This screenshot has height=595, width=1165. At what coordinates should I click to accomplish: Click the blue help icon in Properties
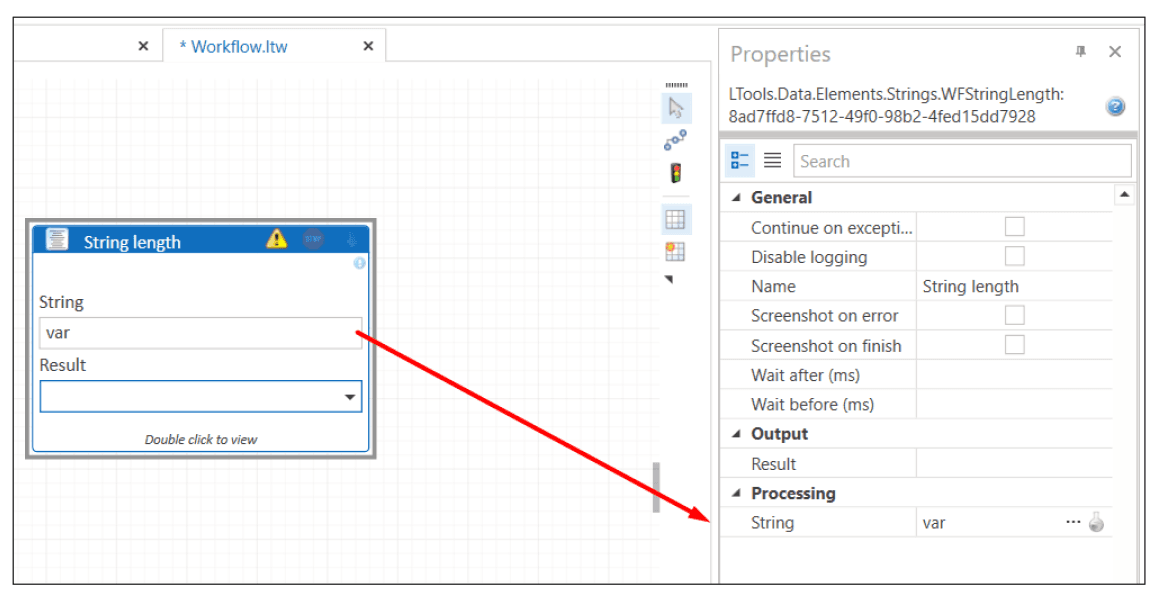pos(1115,107)
